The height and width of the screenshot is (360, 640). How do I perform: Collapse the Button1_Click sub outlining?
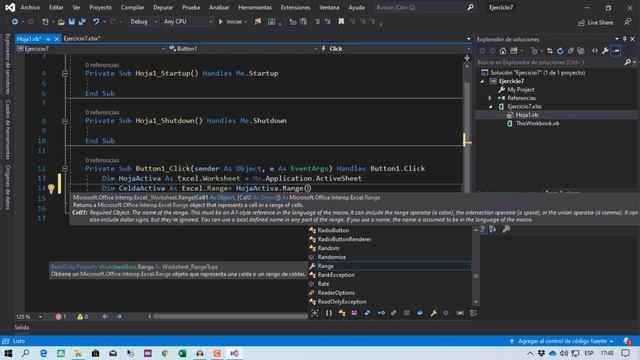tap(65, 168)
